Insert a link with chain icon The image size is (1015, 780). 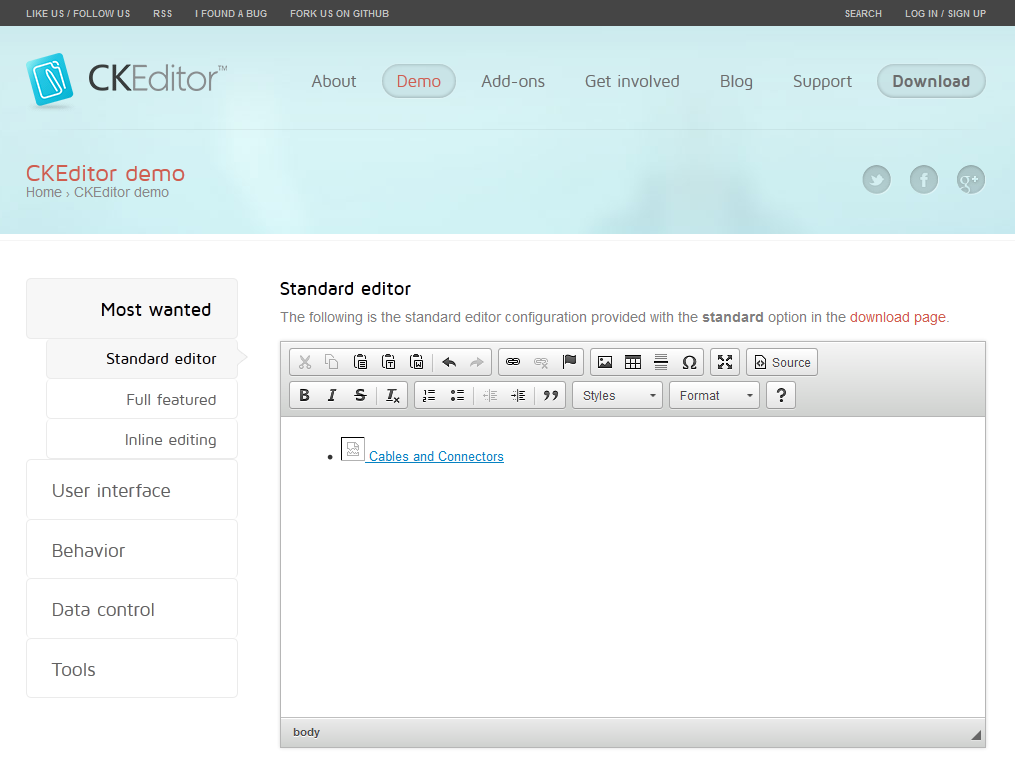click(x=513, y=362)
